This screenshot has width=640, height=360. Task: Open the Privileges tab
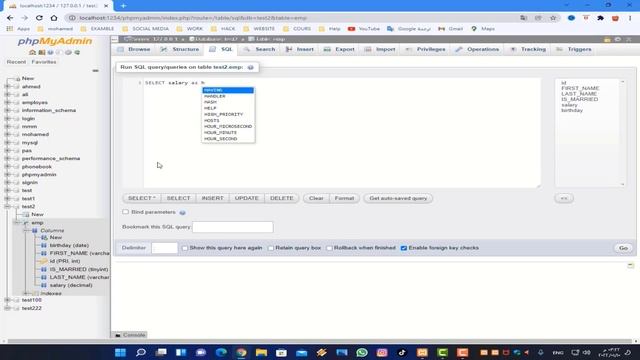[426, 49]
